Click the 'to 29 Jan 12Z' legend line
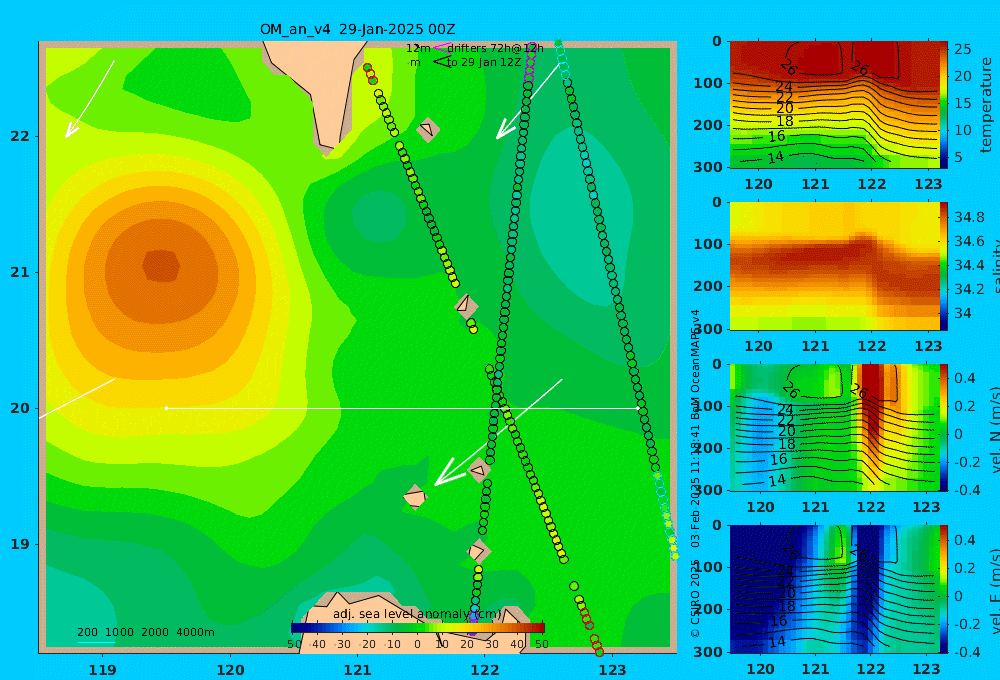Image resolution: width=1000 pixels, height=680 pixels. click(x=484, y=63)
